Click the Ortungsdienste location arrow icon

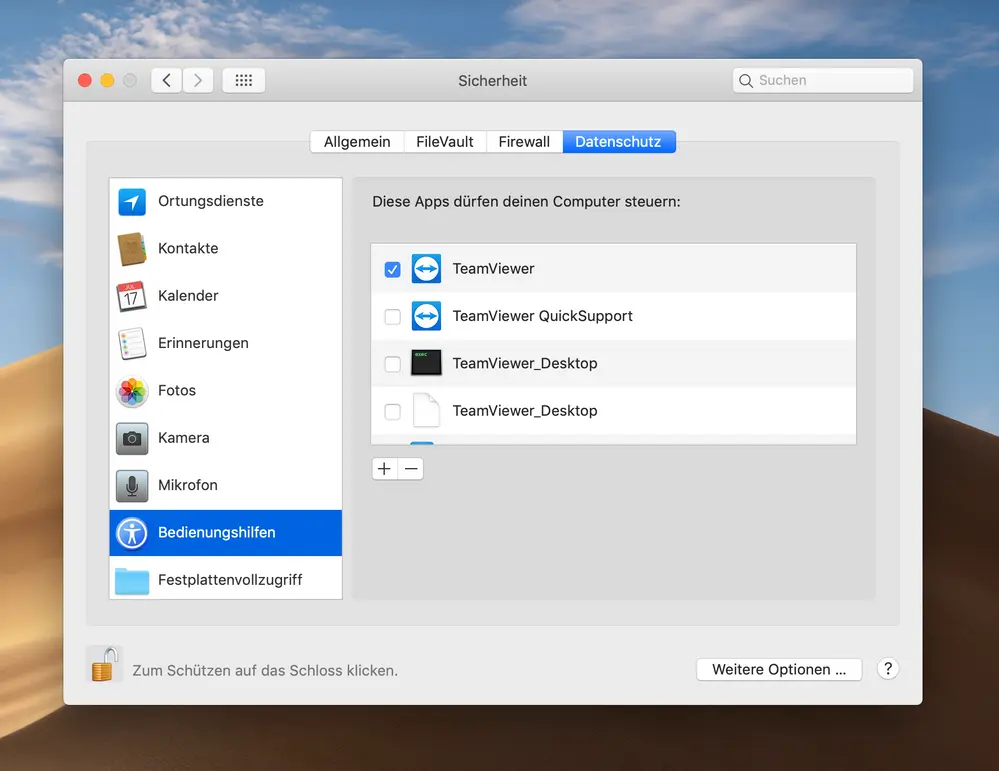pyautogui.click(x=132, y=202)
